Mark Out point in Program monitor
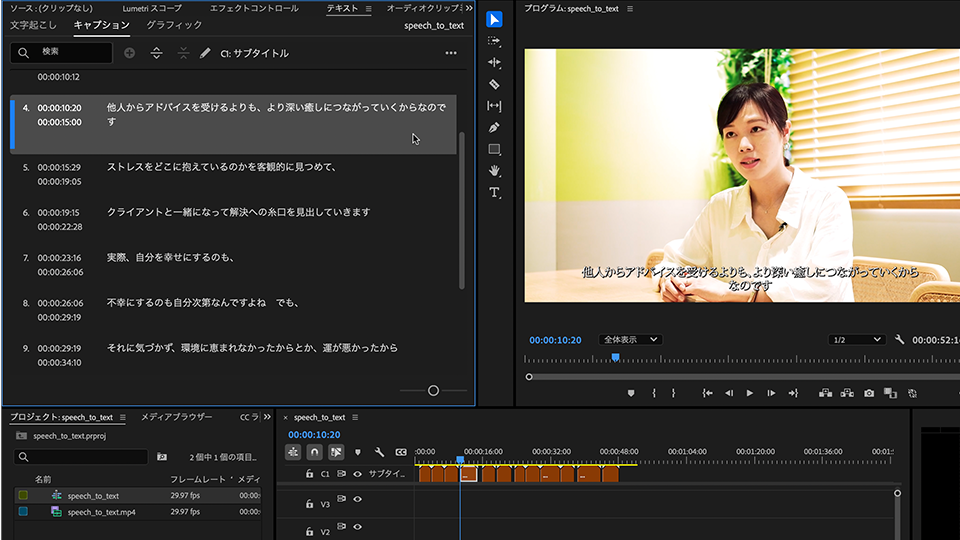This screenshot has width=960, height=540. coord(673,393)
